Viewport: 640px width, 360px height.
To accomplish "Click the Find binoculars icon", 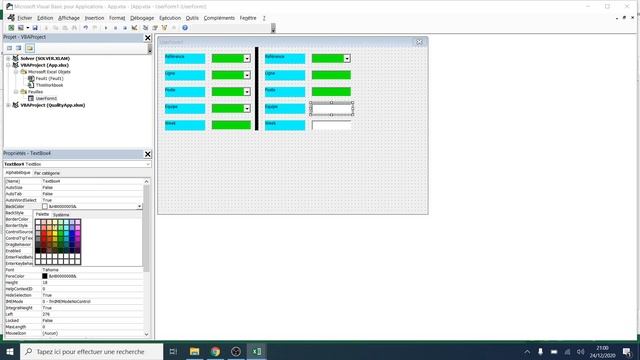I will click(x=74, y=28).
